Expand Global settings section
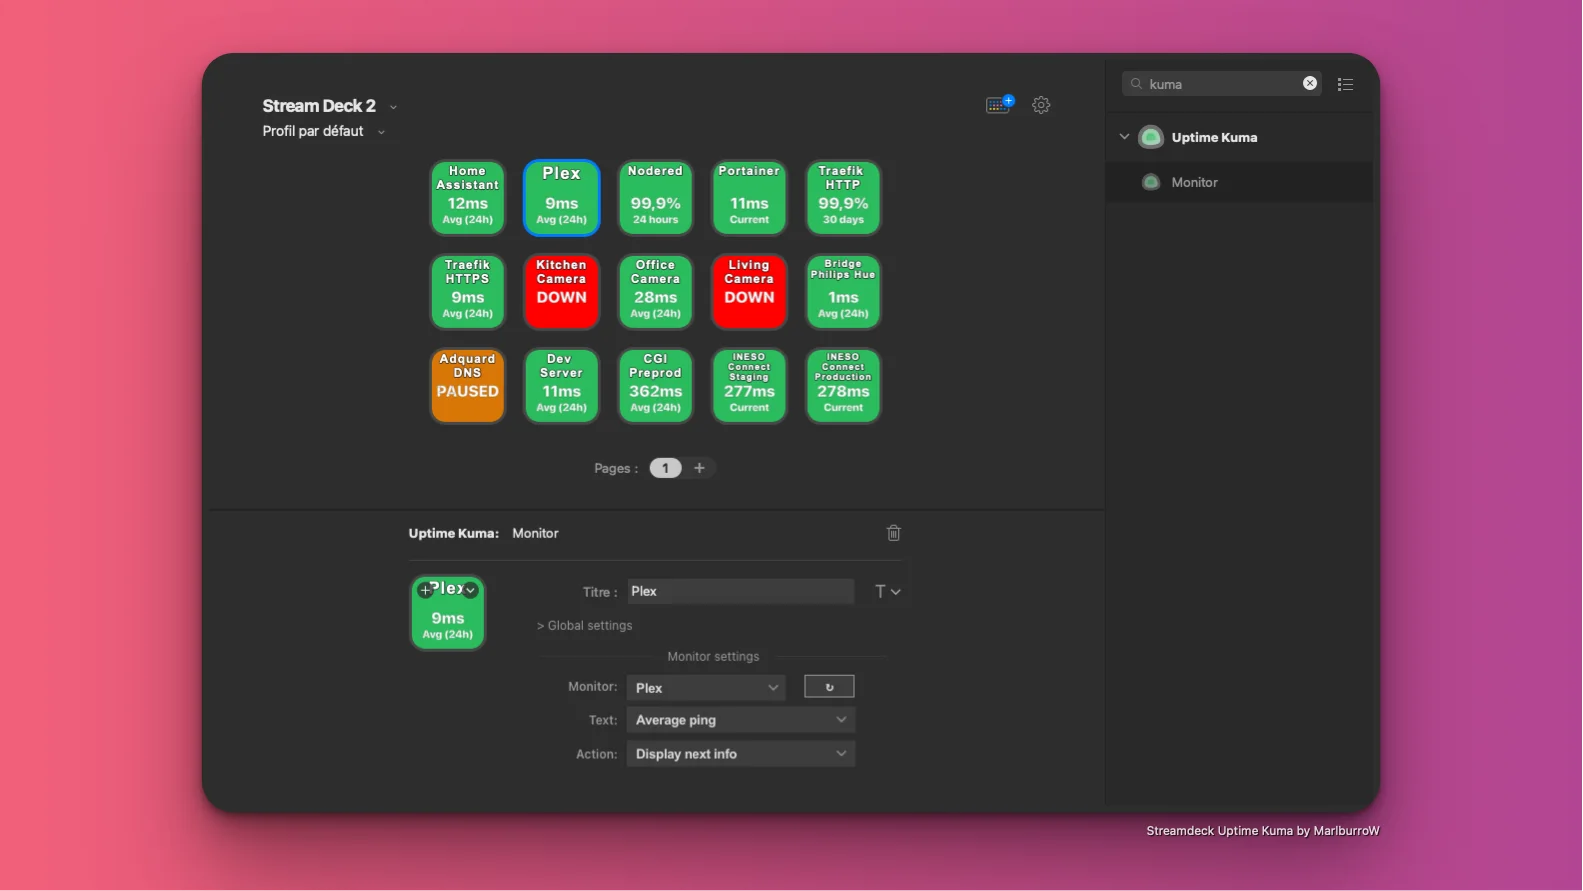Image resolution: width=1583 pixels, height=891 pixels. pos(585,625)
